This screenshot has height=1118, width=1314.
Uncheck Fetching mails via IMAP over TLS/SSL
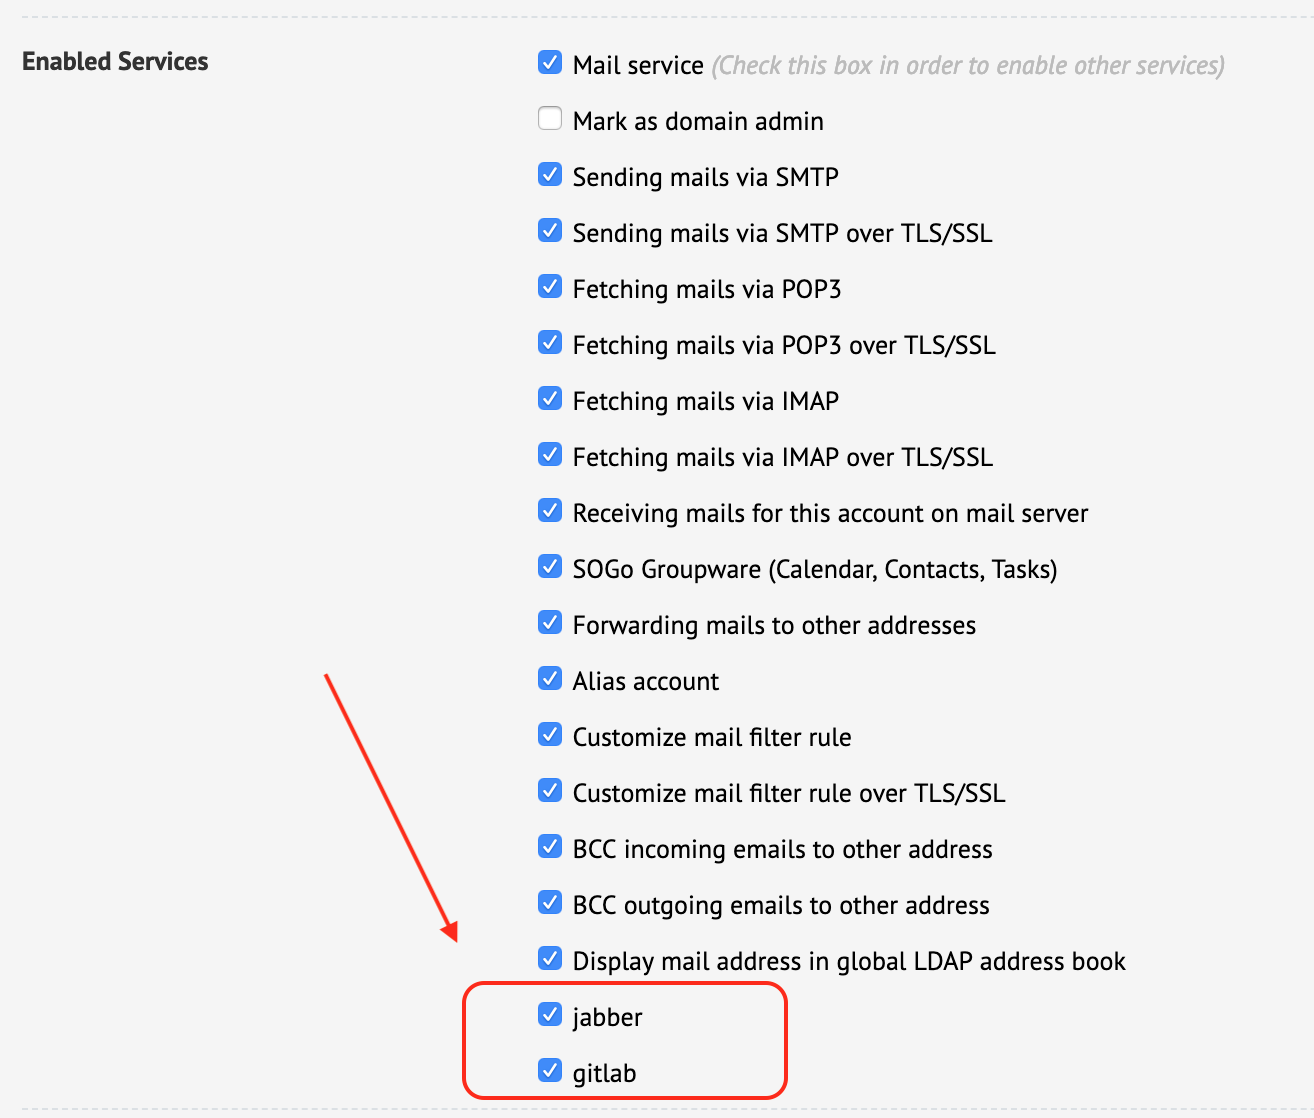(x=550, y=455)
